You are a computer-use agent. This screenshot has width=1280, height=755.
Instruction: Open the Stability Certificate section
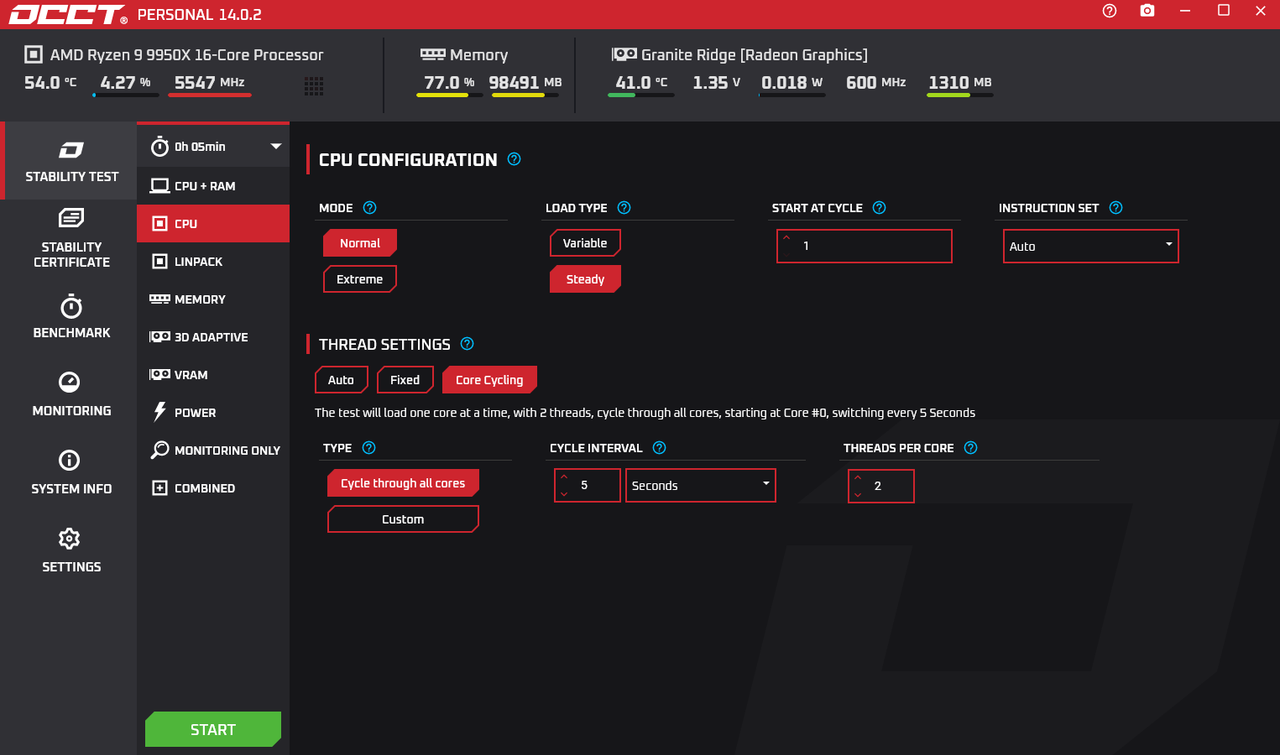tap(71, 239)
